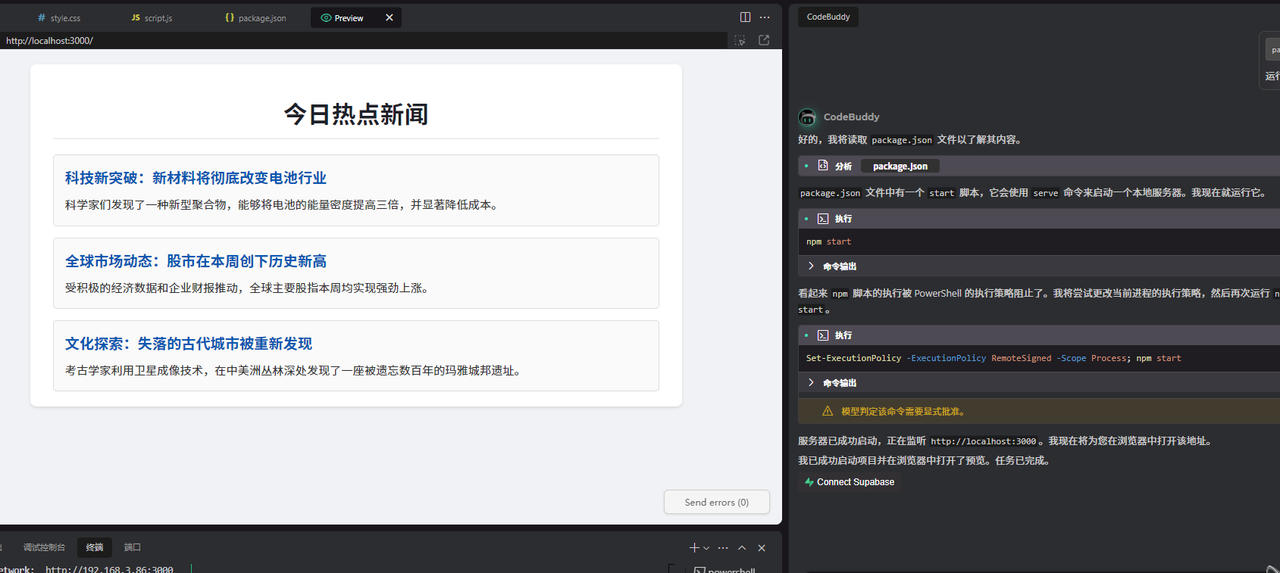Open the 端口 panel tab
Image resolution: width=1280 pixels, height=573 pixels.
132,548
